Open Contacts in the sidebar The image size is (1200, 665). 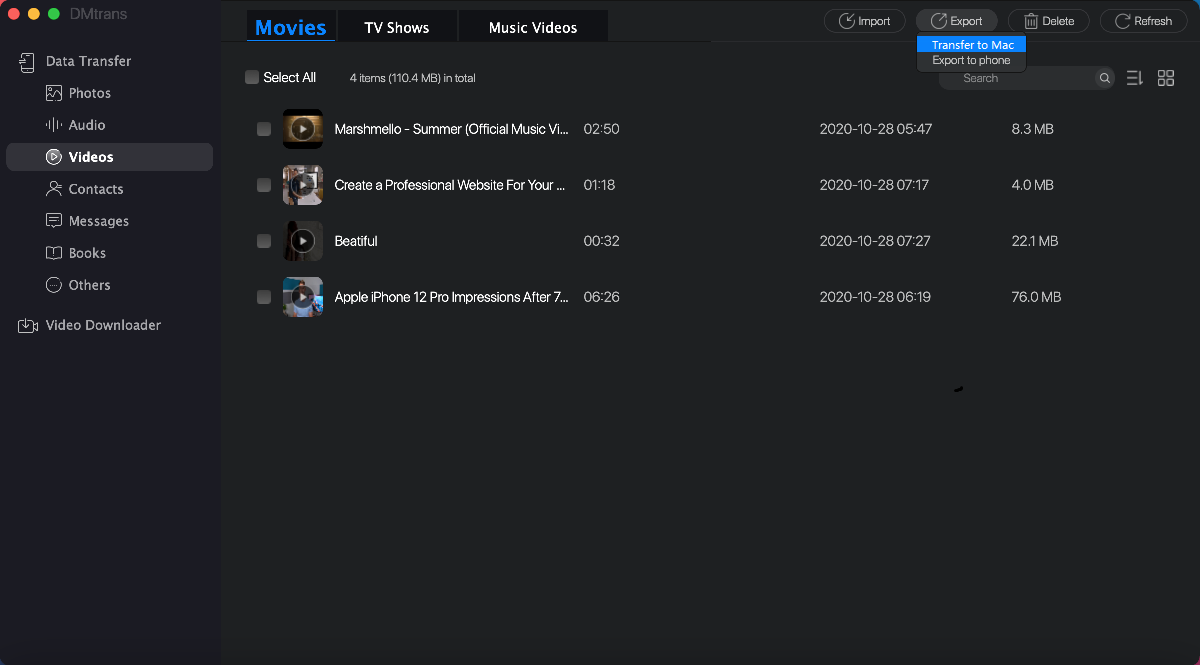[95, 189]
